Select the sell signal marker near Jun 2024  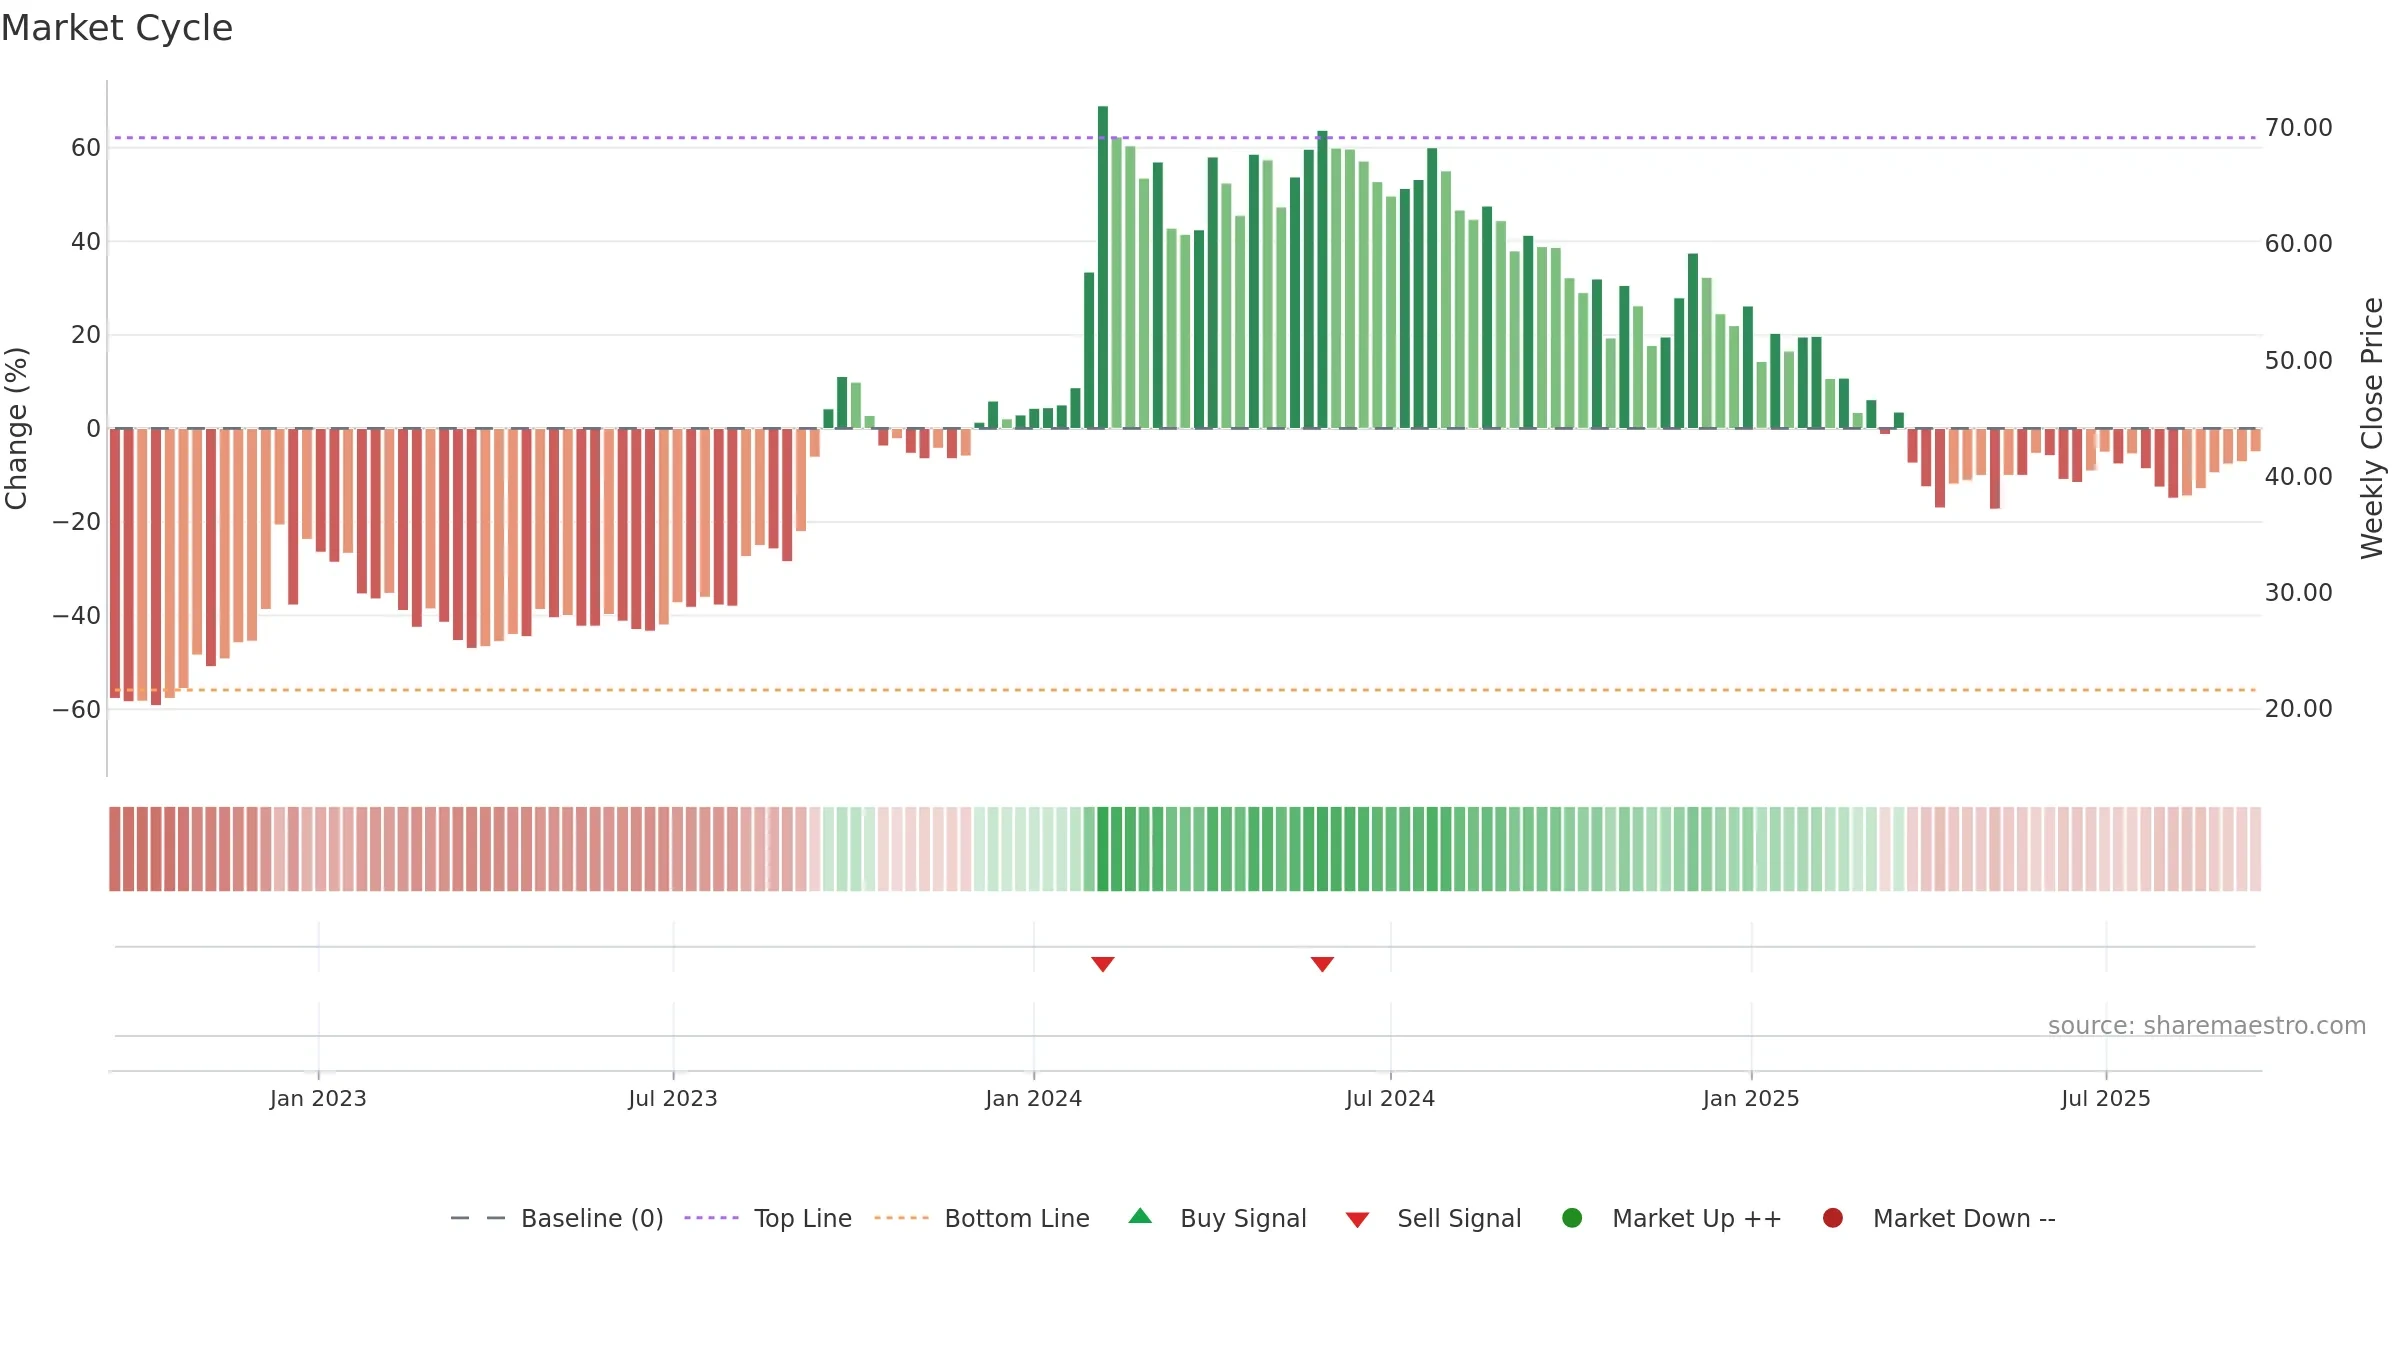point(1322,964)
